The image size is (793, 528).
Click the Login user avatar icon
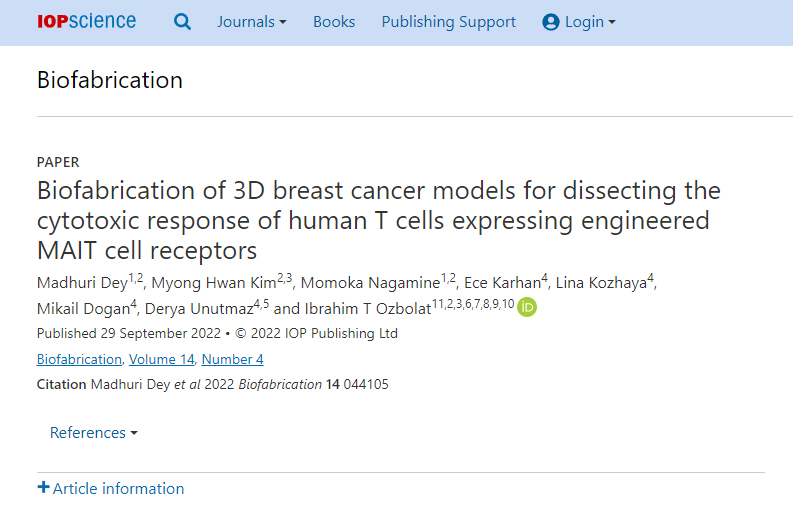[x=551, y=22]
